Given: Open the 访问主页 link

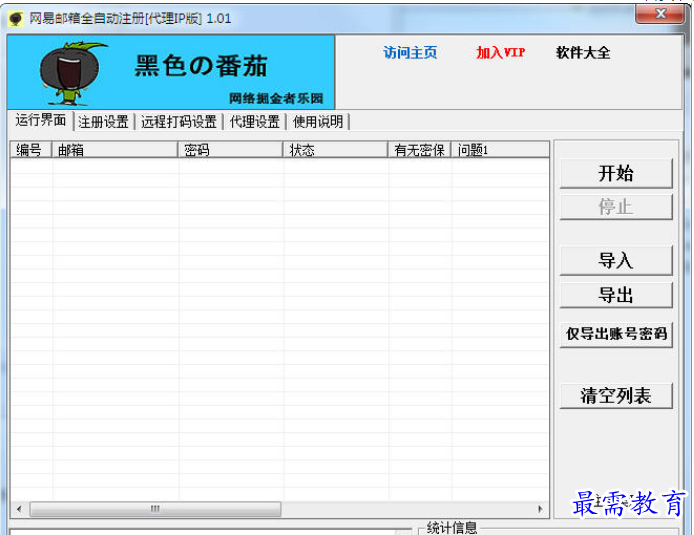Looking at the screenshot, I should pos(410,53).
